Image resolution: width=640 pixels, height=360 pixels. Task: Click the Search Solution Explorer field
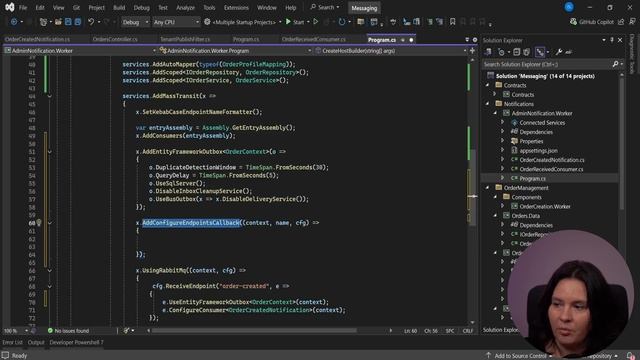[547, 64]
